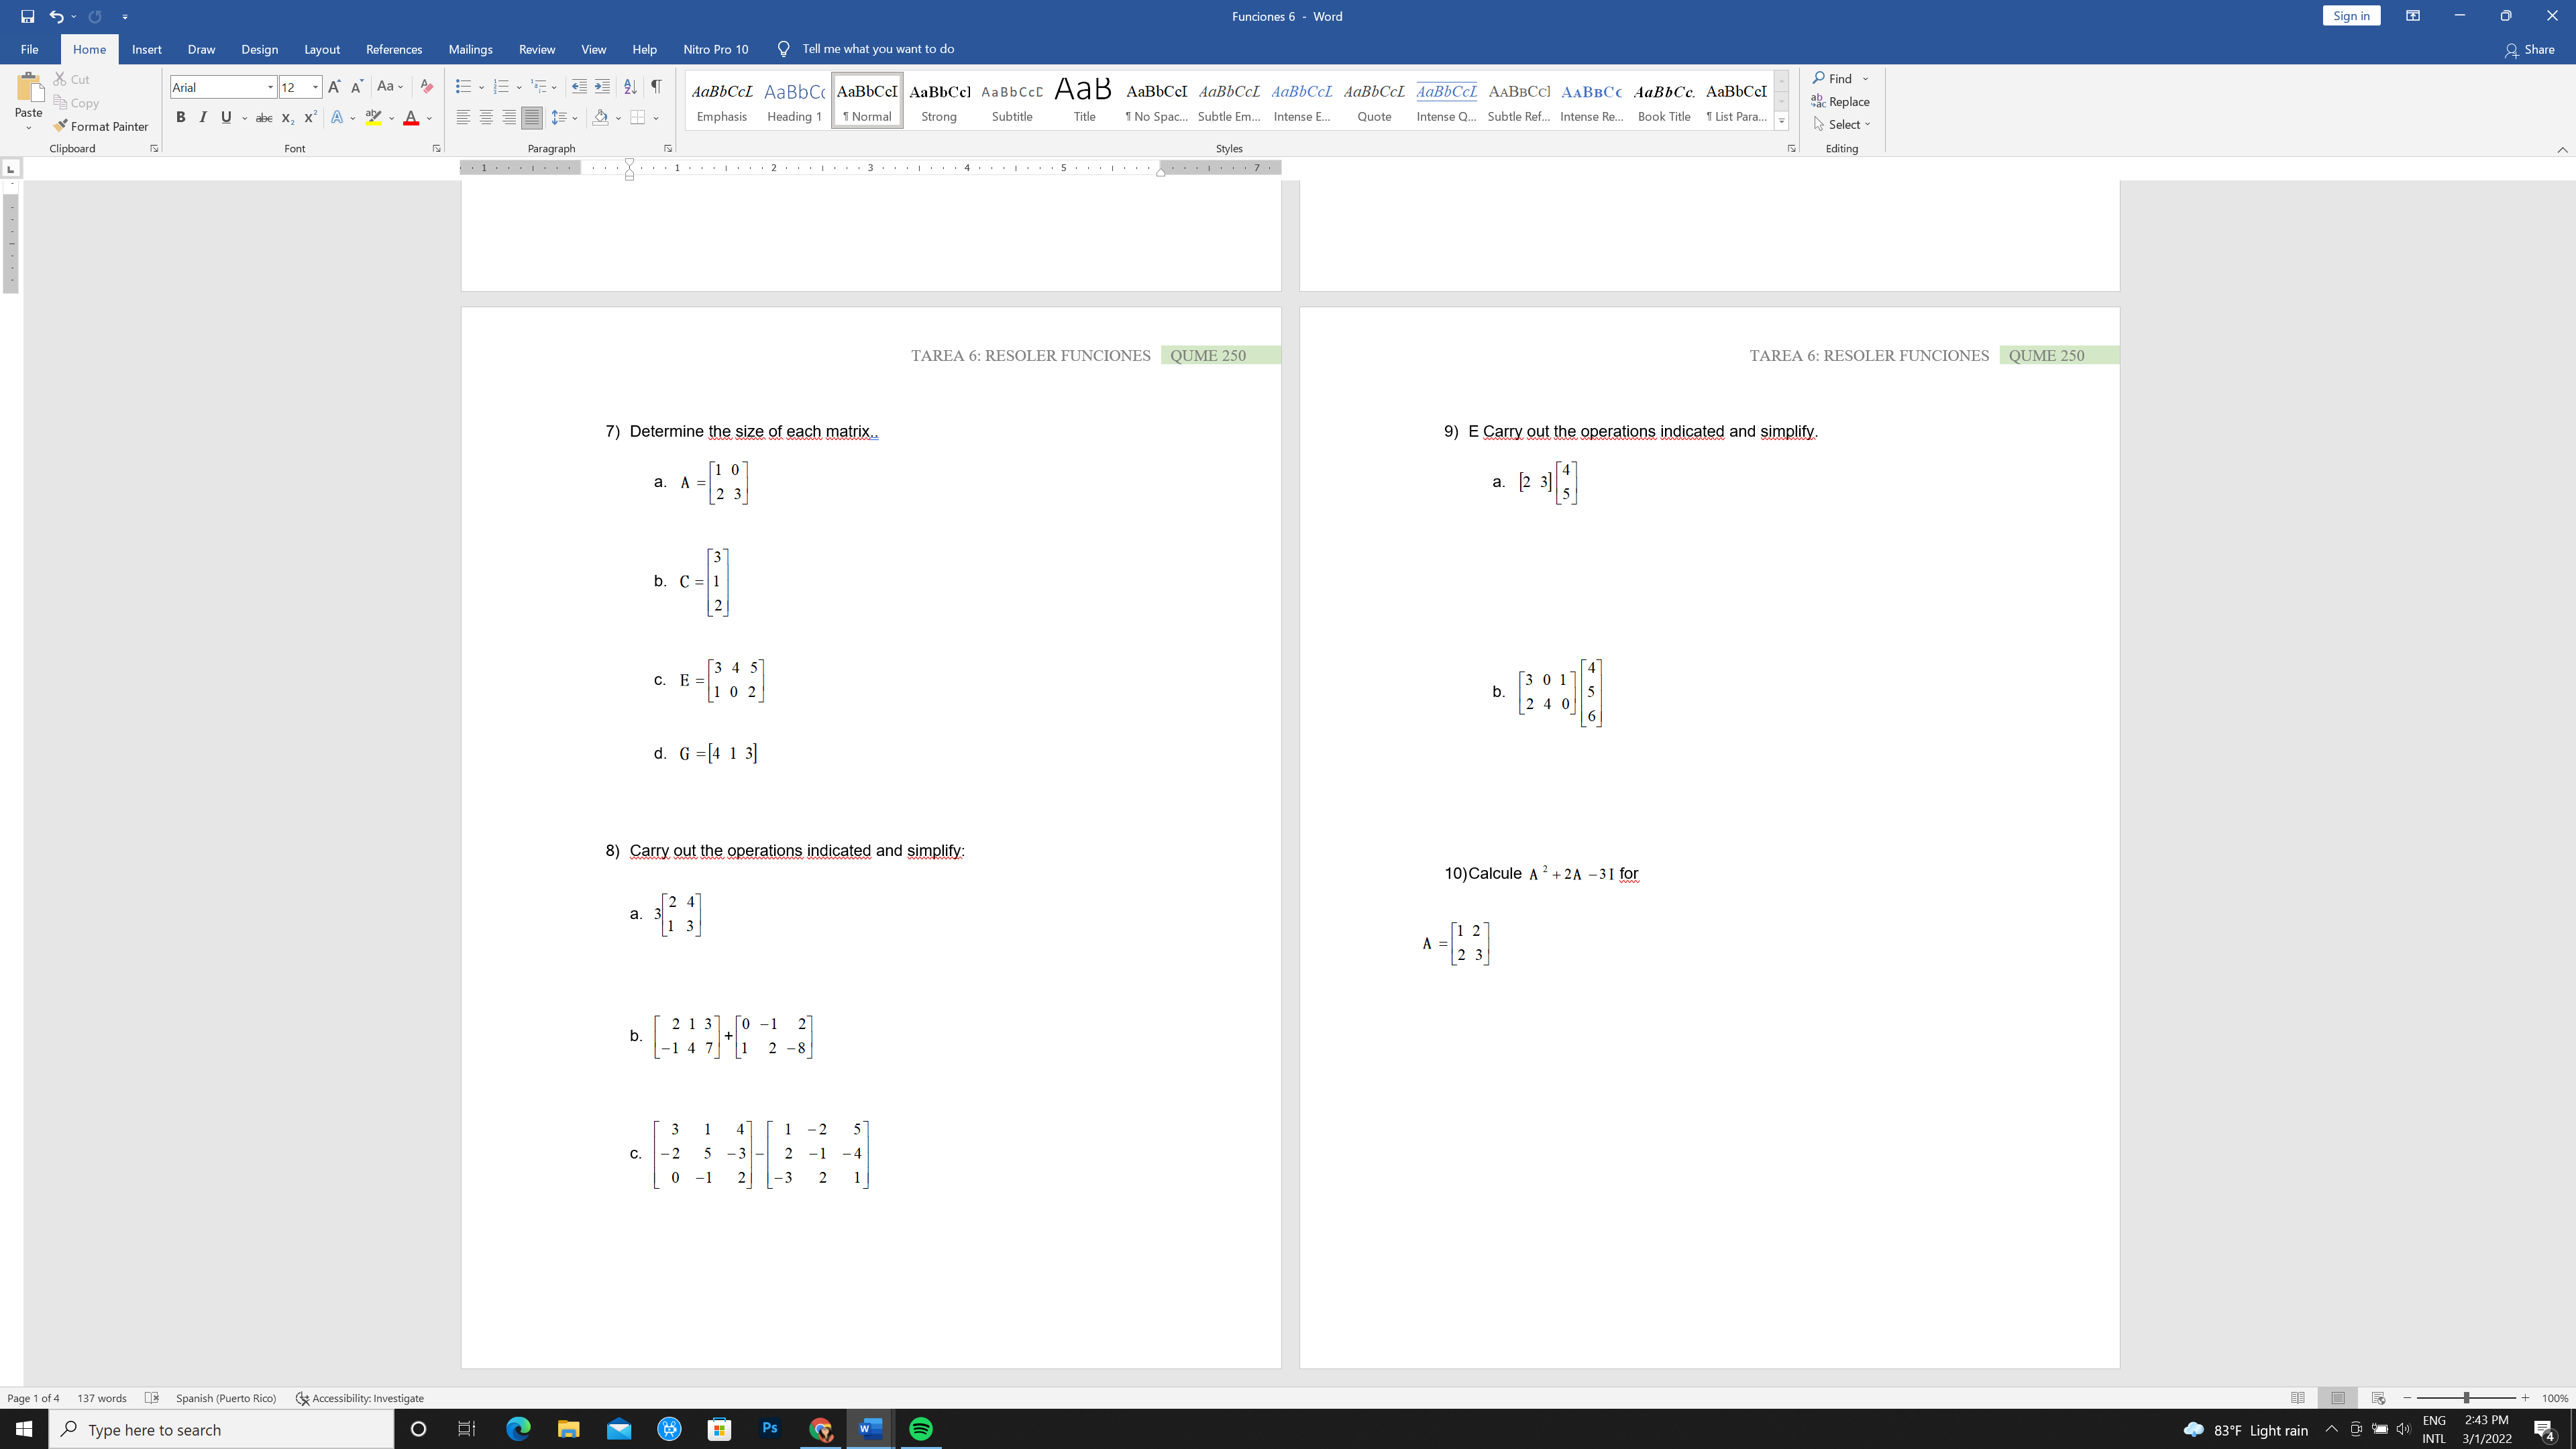Open Spotify from the Windows taskbar
Viewport: 2576px width, 1449px height.
pyautogui.click(x=920, y=1429)
